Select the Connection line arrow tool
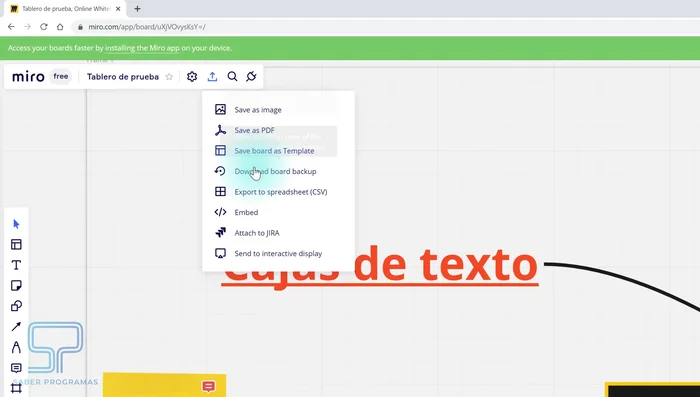 coord(17,326)
